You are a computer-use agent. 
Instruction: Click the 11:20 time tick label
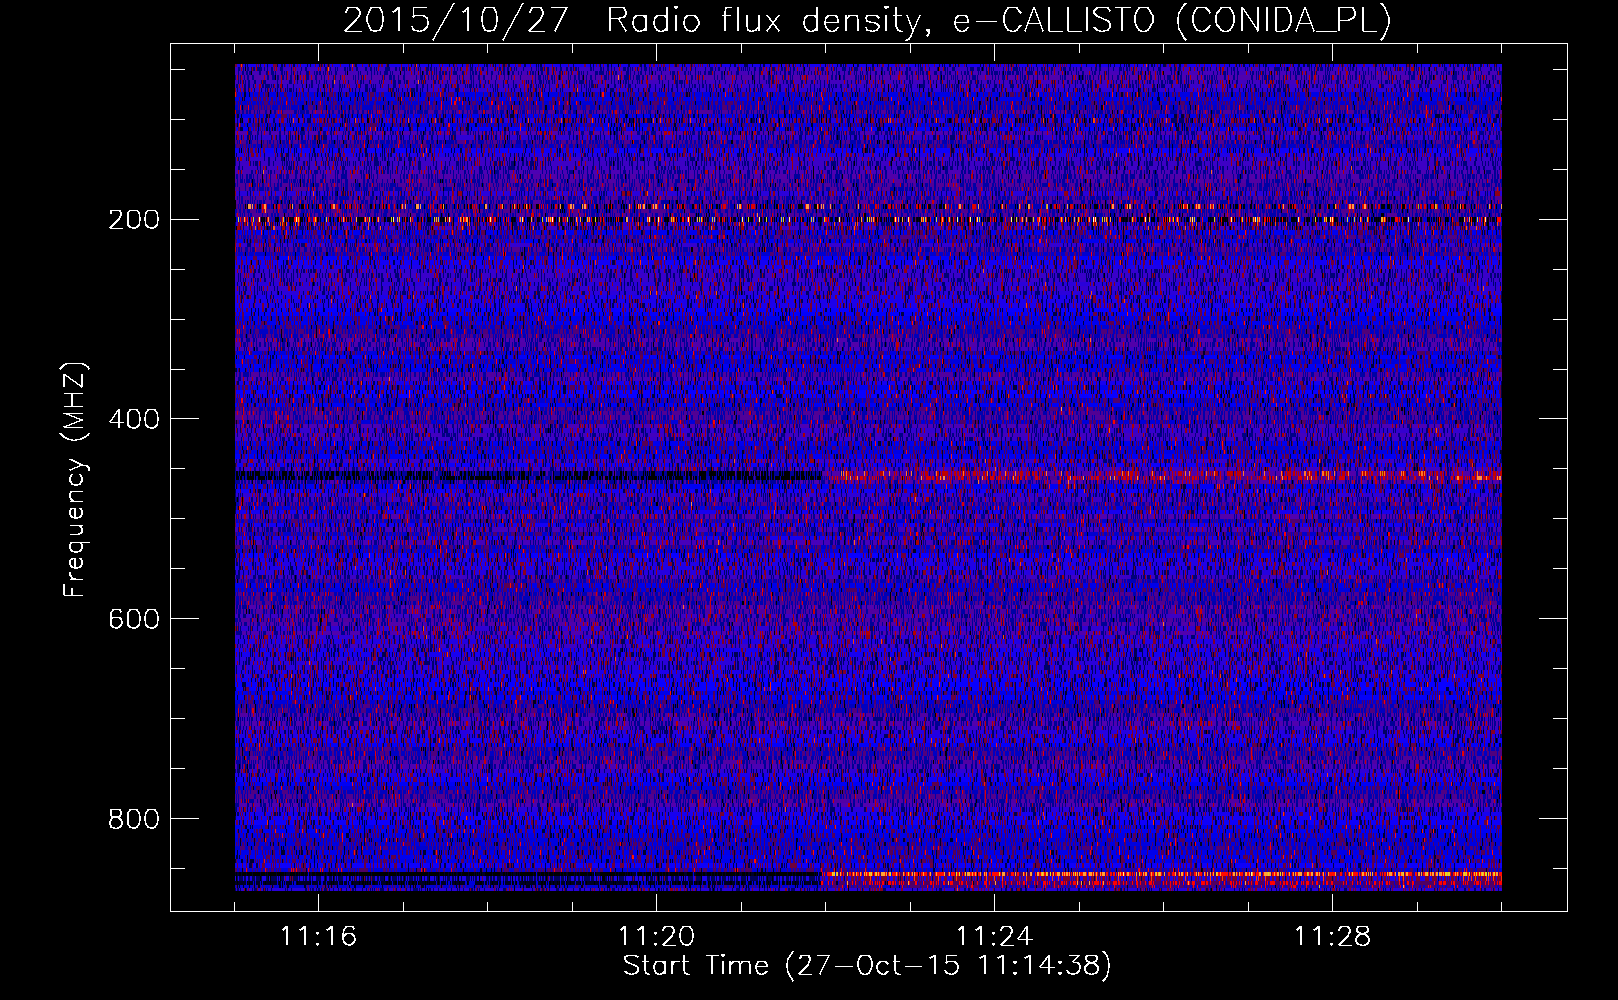coord(656,937)
